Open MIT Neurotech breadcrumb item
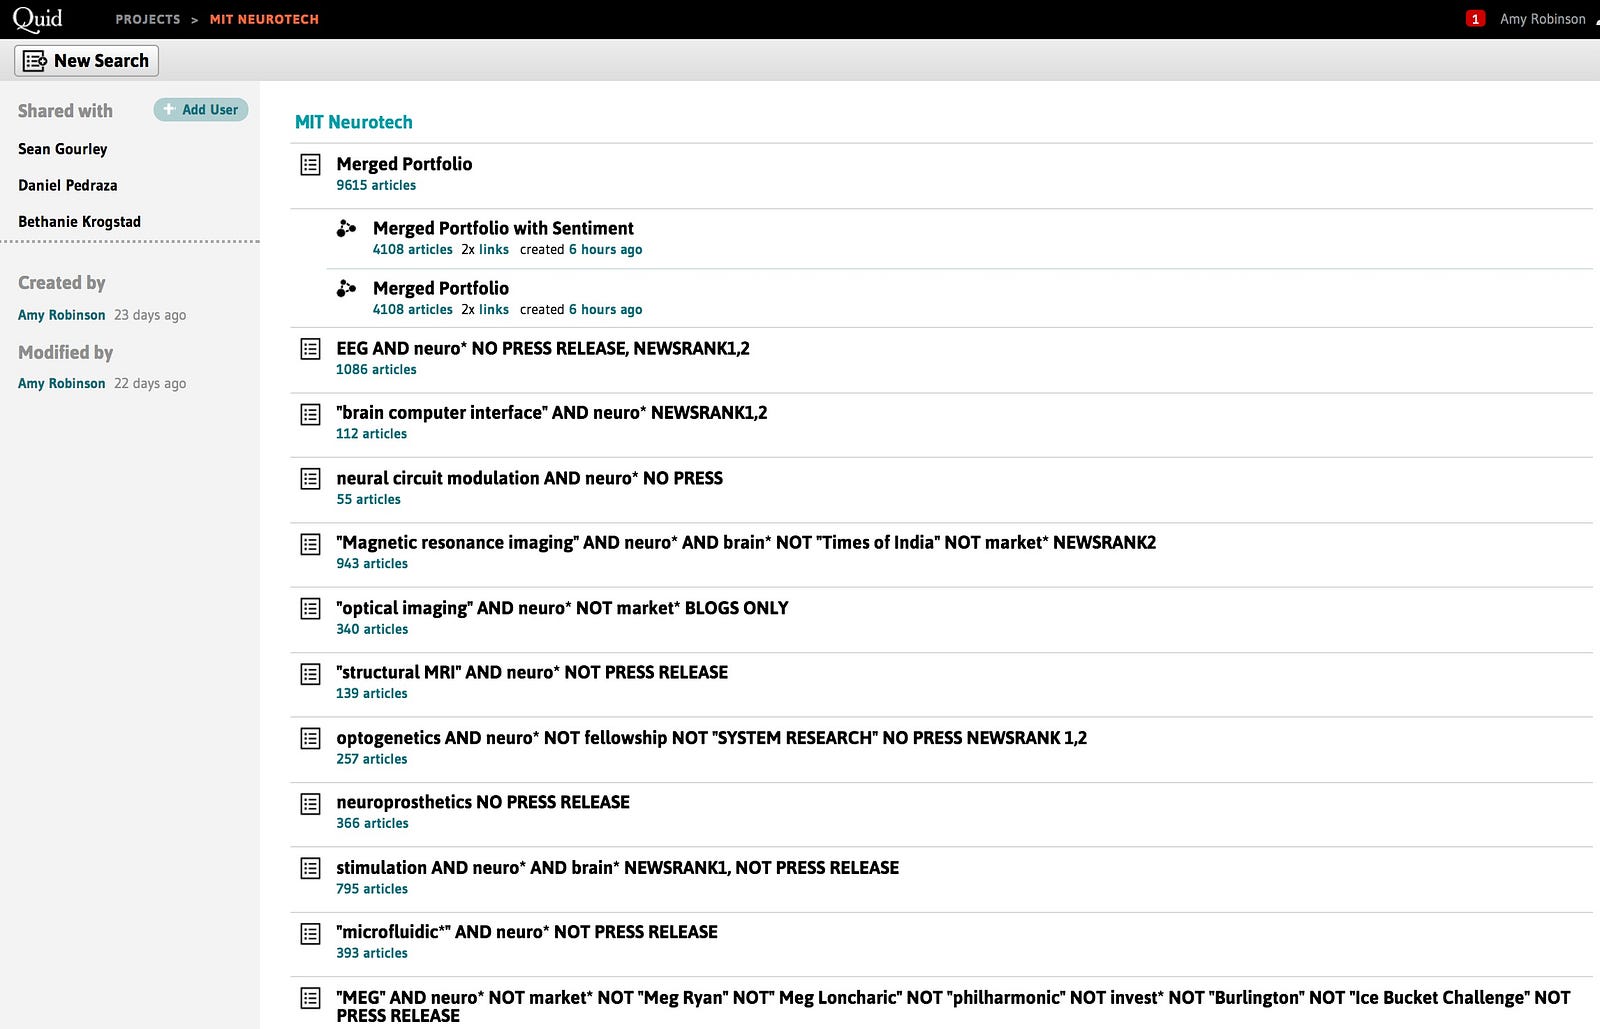The height and width of the screenshot is (1029, 1600). pos(264,19)
